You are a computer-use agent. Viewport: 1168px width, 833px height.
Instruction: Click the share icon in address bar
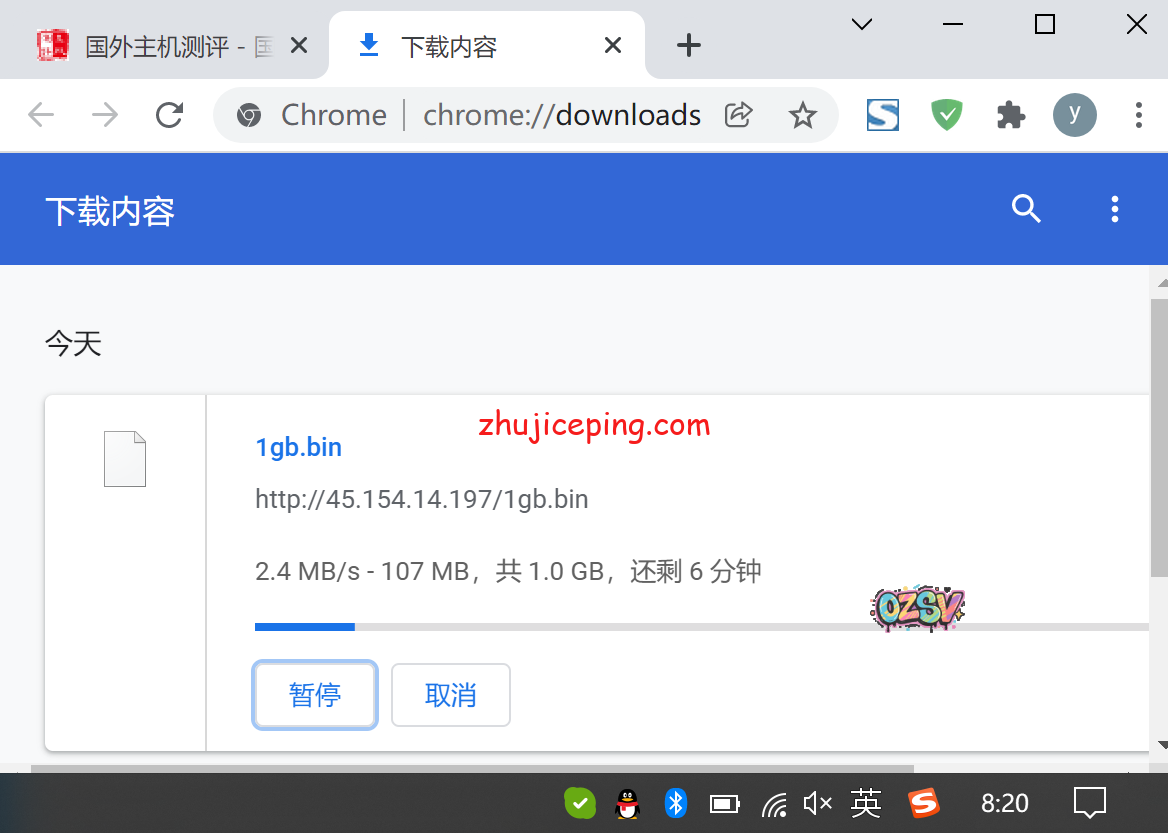tap(738, 115)
